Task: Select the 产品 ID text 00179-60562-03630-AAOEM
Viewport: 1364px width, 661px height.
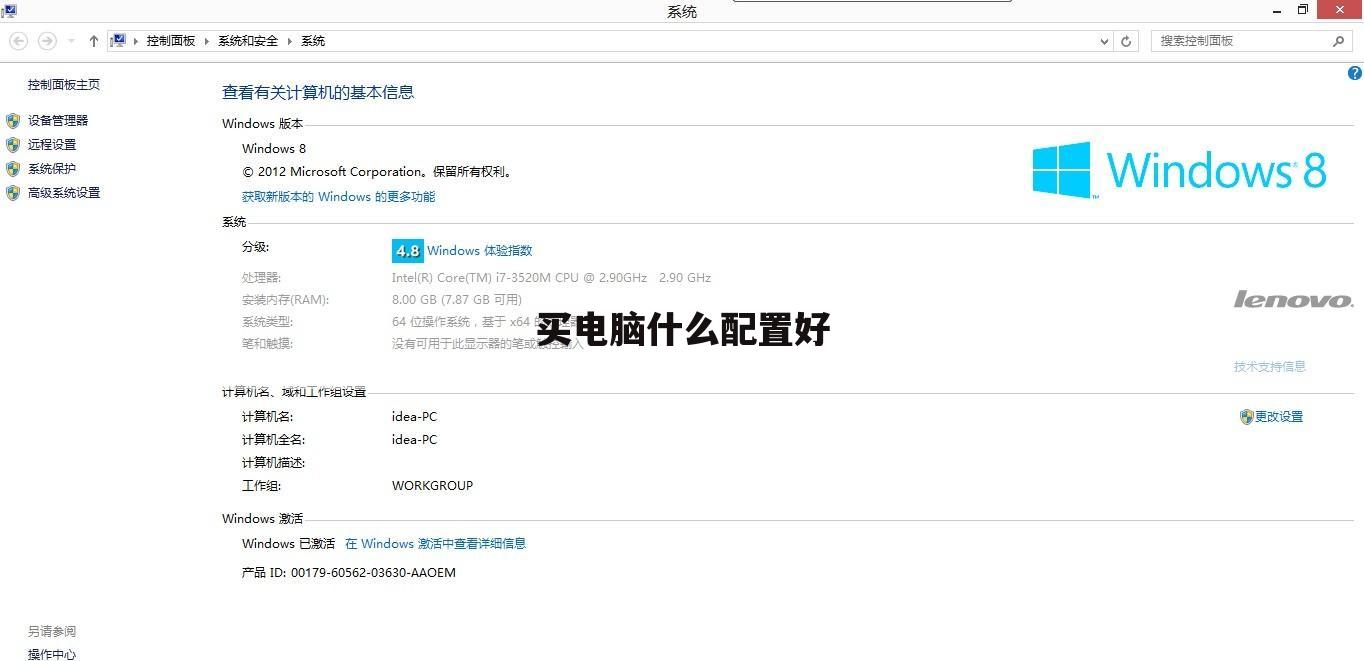Action: (x=373, y=573)
